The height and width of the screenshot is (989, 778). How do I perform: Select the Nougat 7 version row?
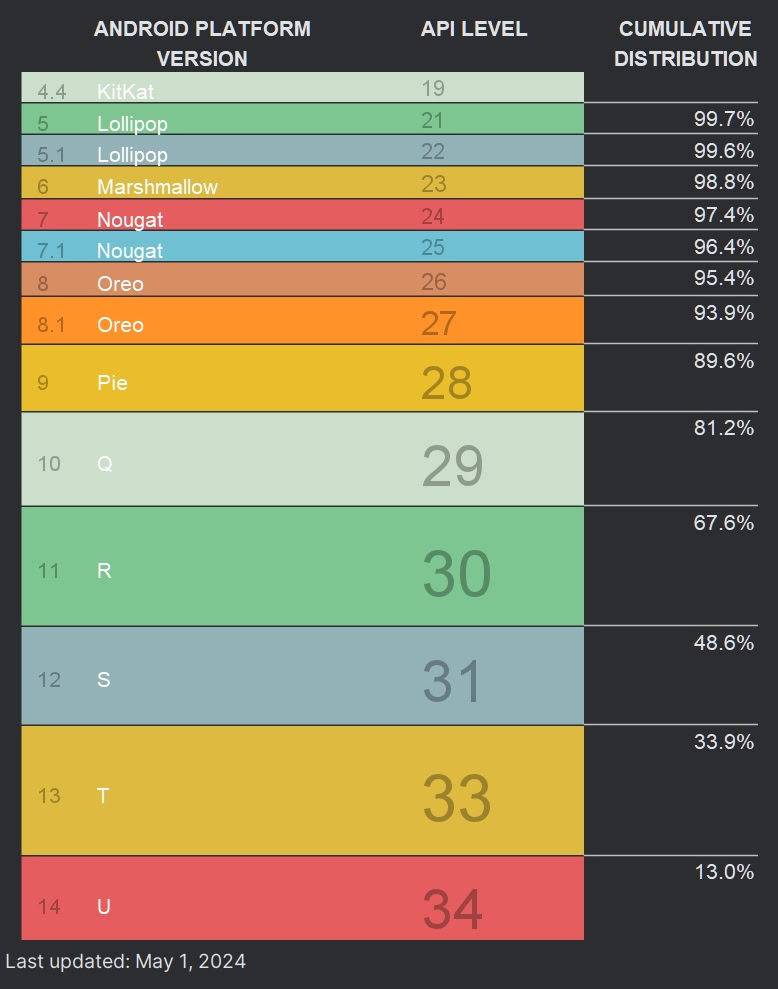pyautogui.click(x=302, y=216)
